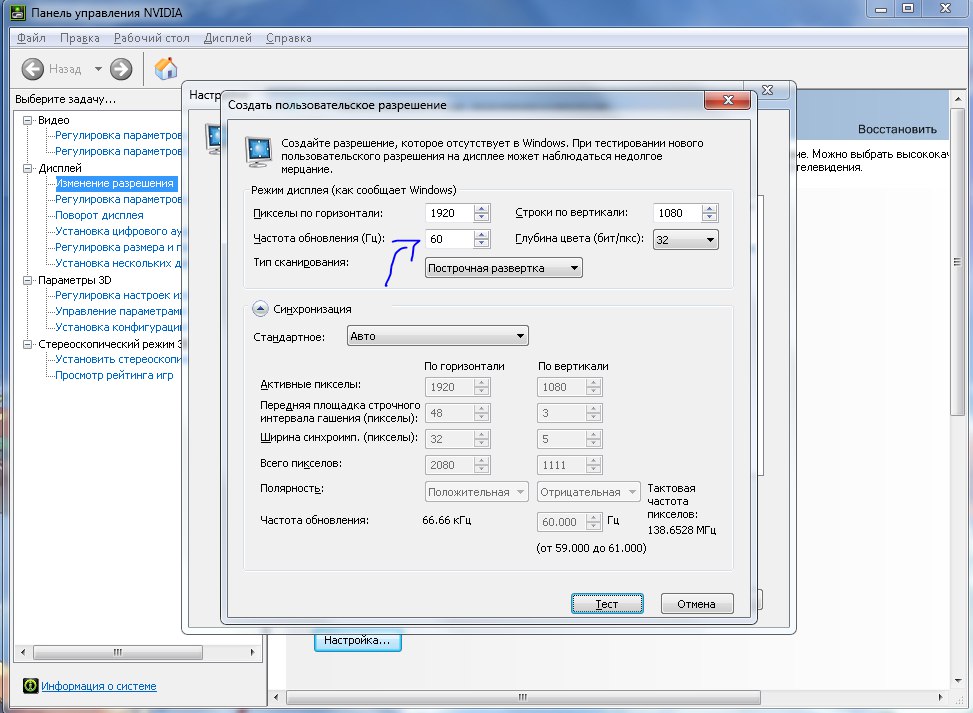Click the refresh rate input field
Image resolution: width=973 pixels, height=713 pixels.
(448, 239)
